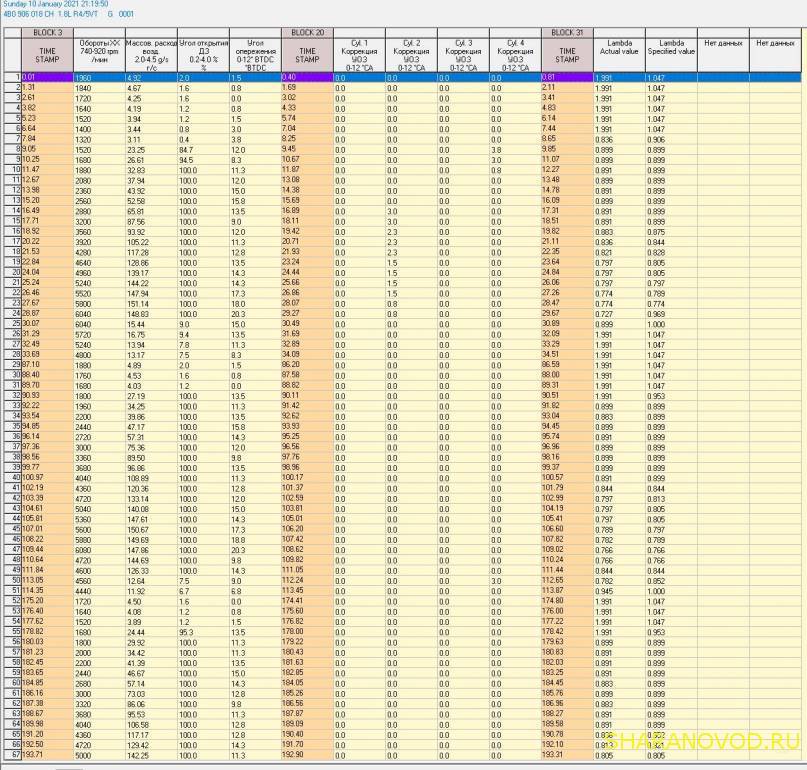This screenshot has height=770, width=807.
Task: Select the Lambda Specified value column header
Action: click(x=670, y=47)
